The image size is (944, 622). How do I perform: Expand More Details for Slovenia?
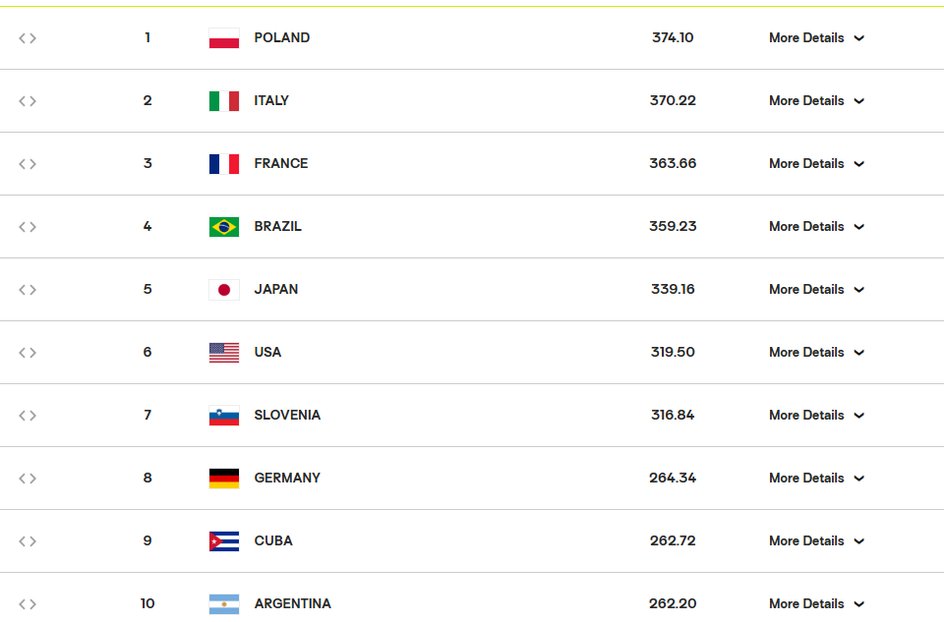(x=816, y=415)
